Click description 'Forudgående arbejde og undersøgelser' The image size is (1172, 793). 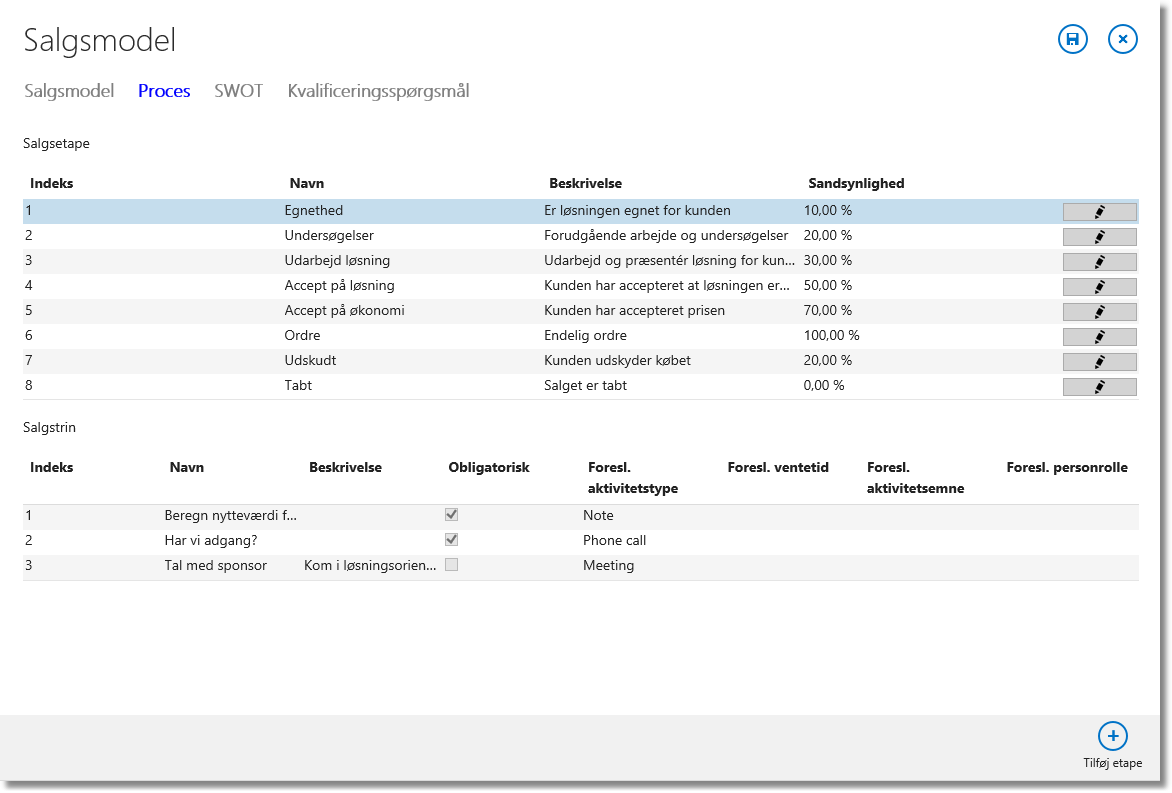click(x=666, y=235)
